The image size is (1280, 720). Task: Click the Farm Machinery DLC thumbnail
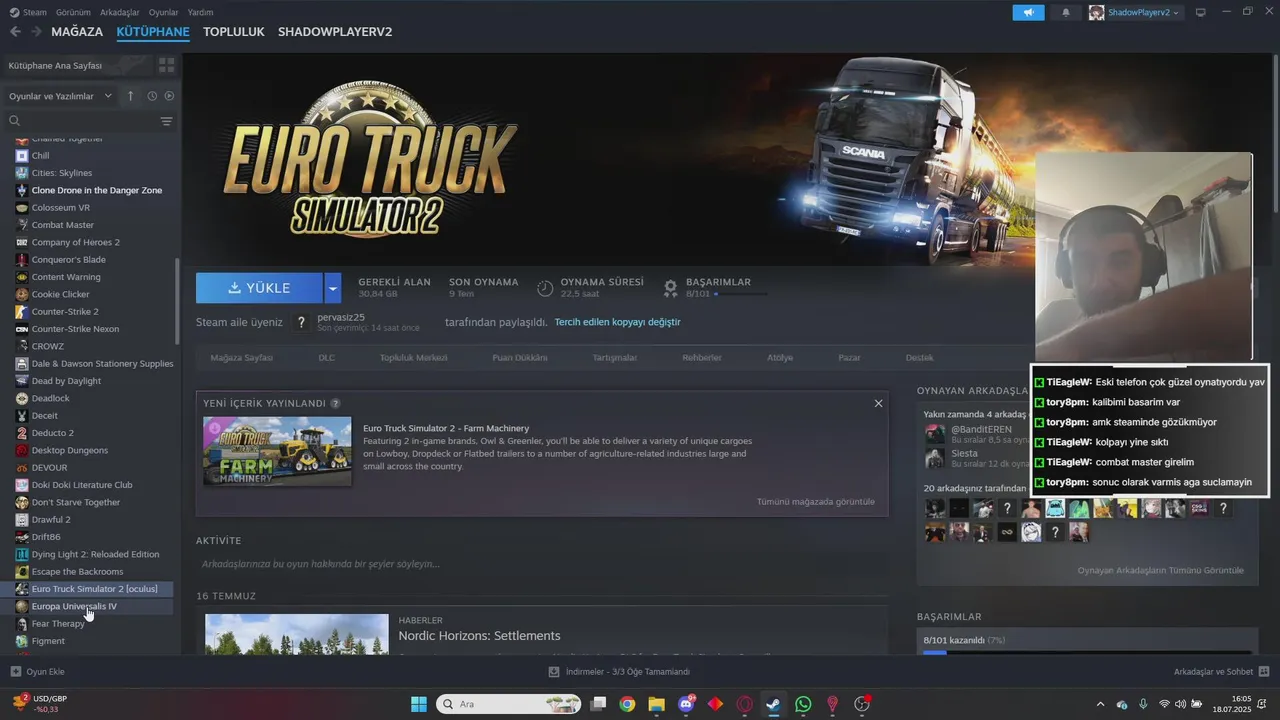point(277,451)
